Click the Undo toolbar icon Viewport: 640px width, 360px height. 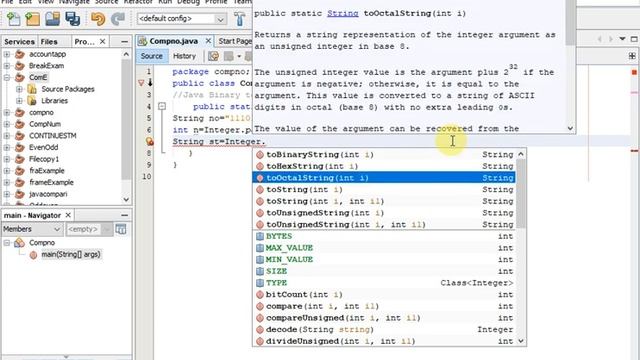98,19
